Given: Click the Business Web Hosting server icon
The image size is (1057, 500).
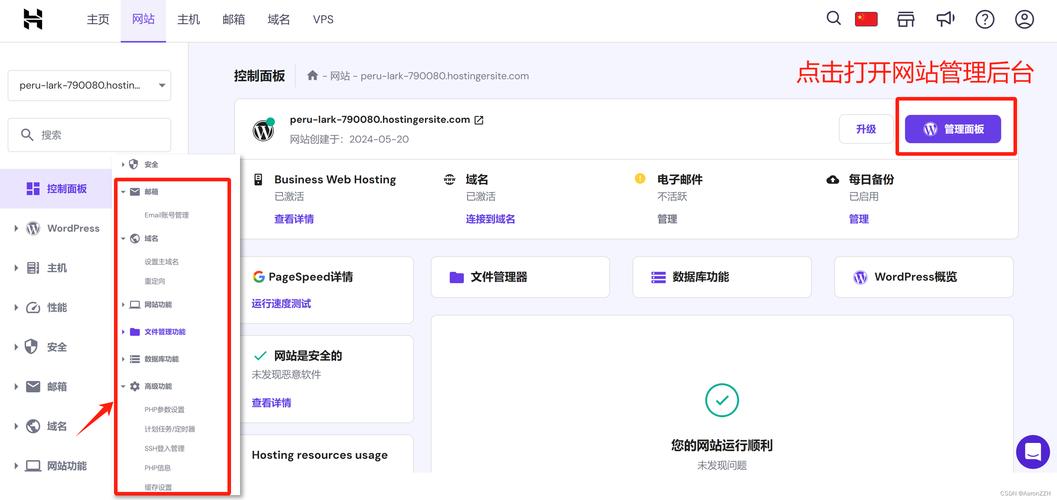Looking at the screenshot, I should 258,180.
